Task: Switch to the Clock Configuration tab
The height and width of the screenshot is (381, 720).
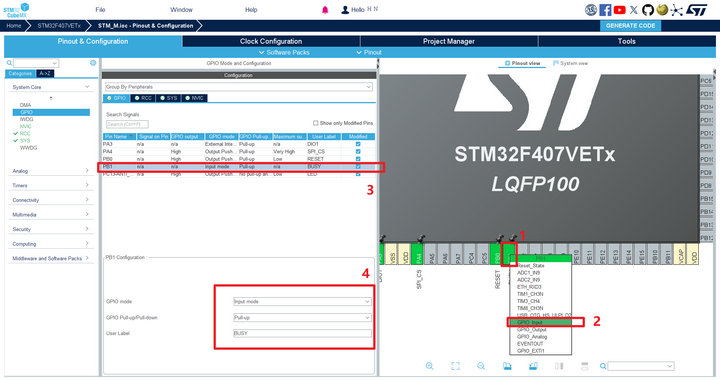Action: pyautogui.click(x=271, y=41)
